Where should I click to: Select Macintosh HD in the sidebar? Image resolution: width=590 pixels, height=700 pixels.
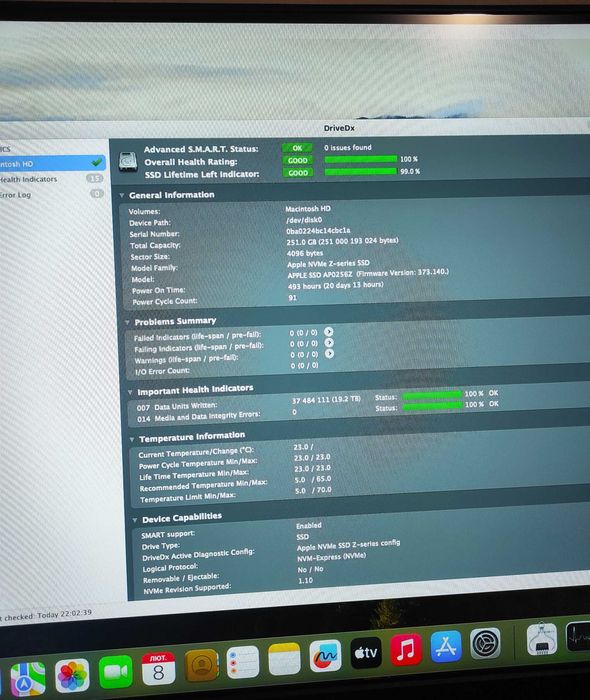point(53,163)
